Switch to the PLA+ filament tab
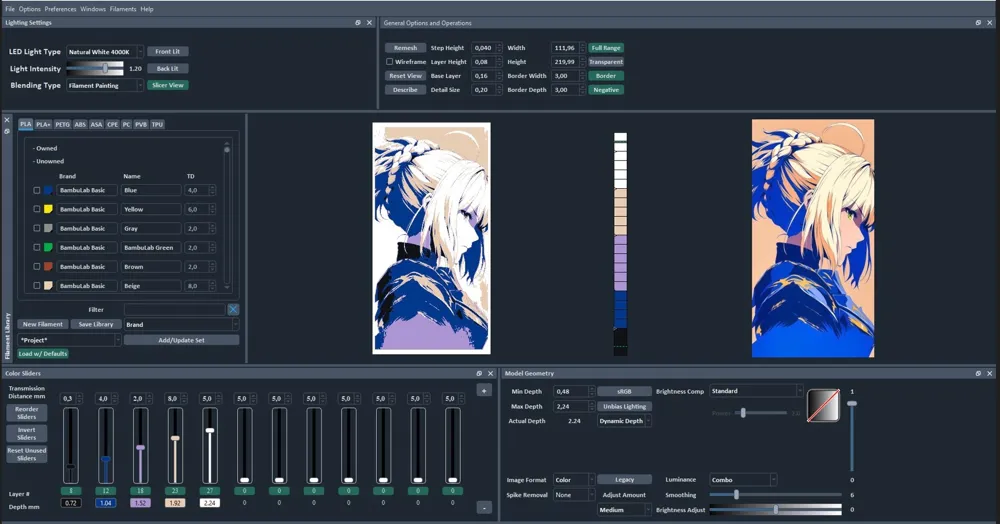The width and height of the screenshot is (1000, 524). [x=43, y=124]
